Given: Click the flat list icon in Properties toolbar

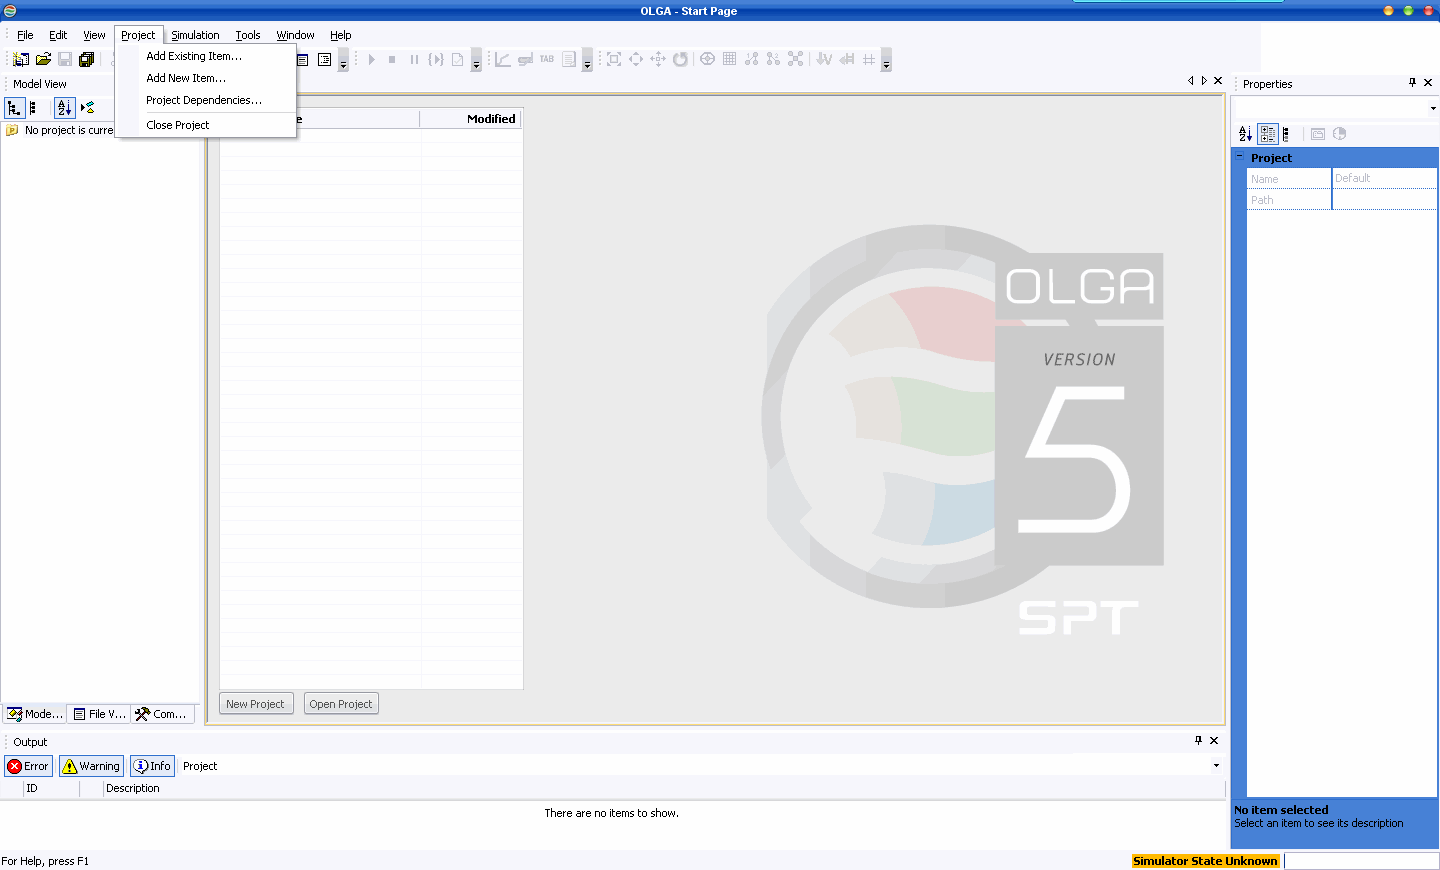Looking at the screenshot, I should 1287,134.
